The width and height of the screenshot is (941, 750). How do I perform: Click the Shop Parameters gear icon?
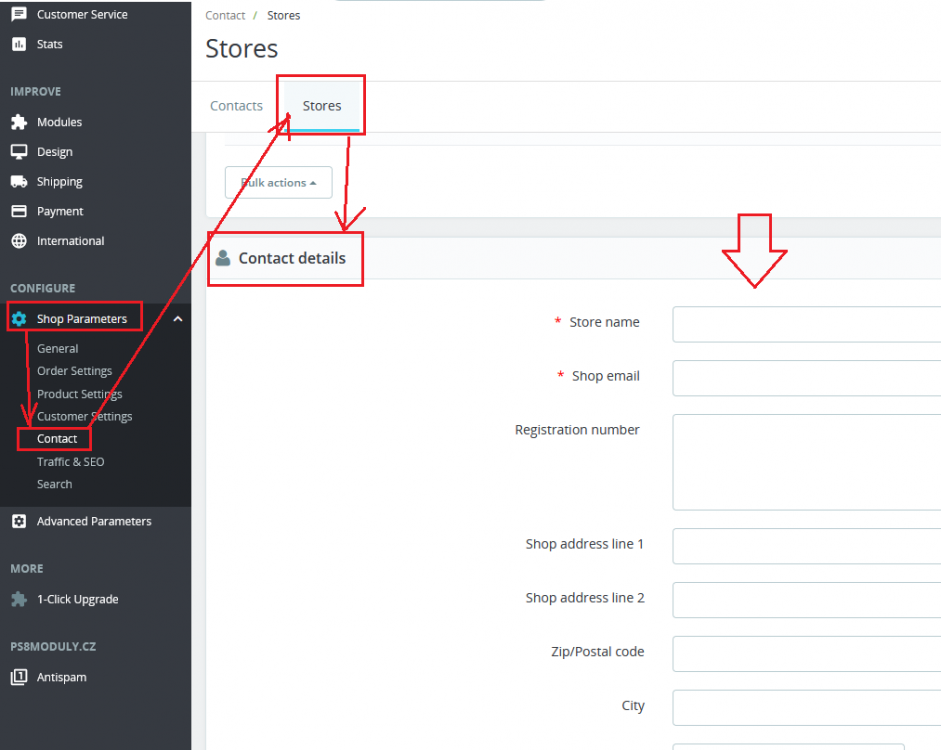(x=19, y=319)
